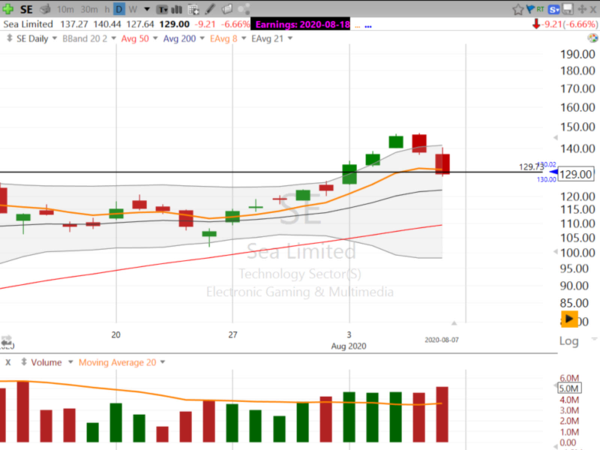This screenshot has height=450, width=600.
Task: Click the 129.00 price marker on axis
Action: [574, 174]
